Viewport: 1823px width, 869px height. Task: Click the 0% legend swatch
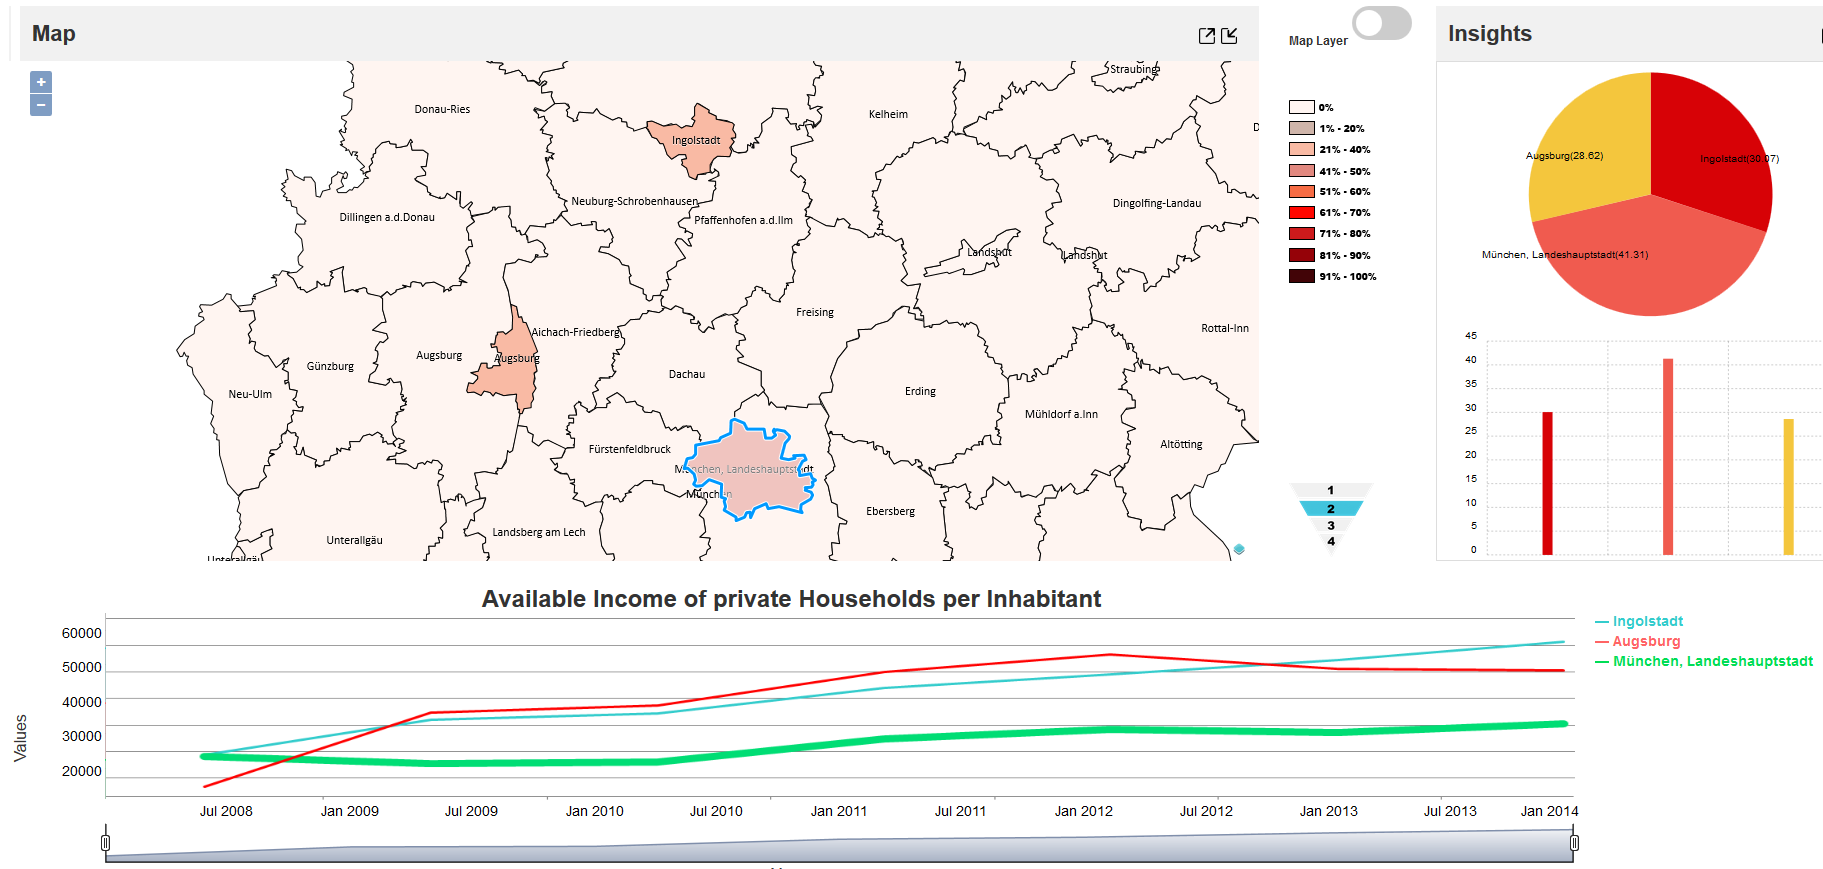tap(1301, 107)
